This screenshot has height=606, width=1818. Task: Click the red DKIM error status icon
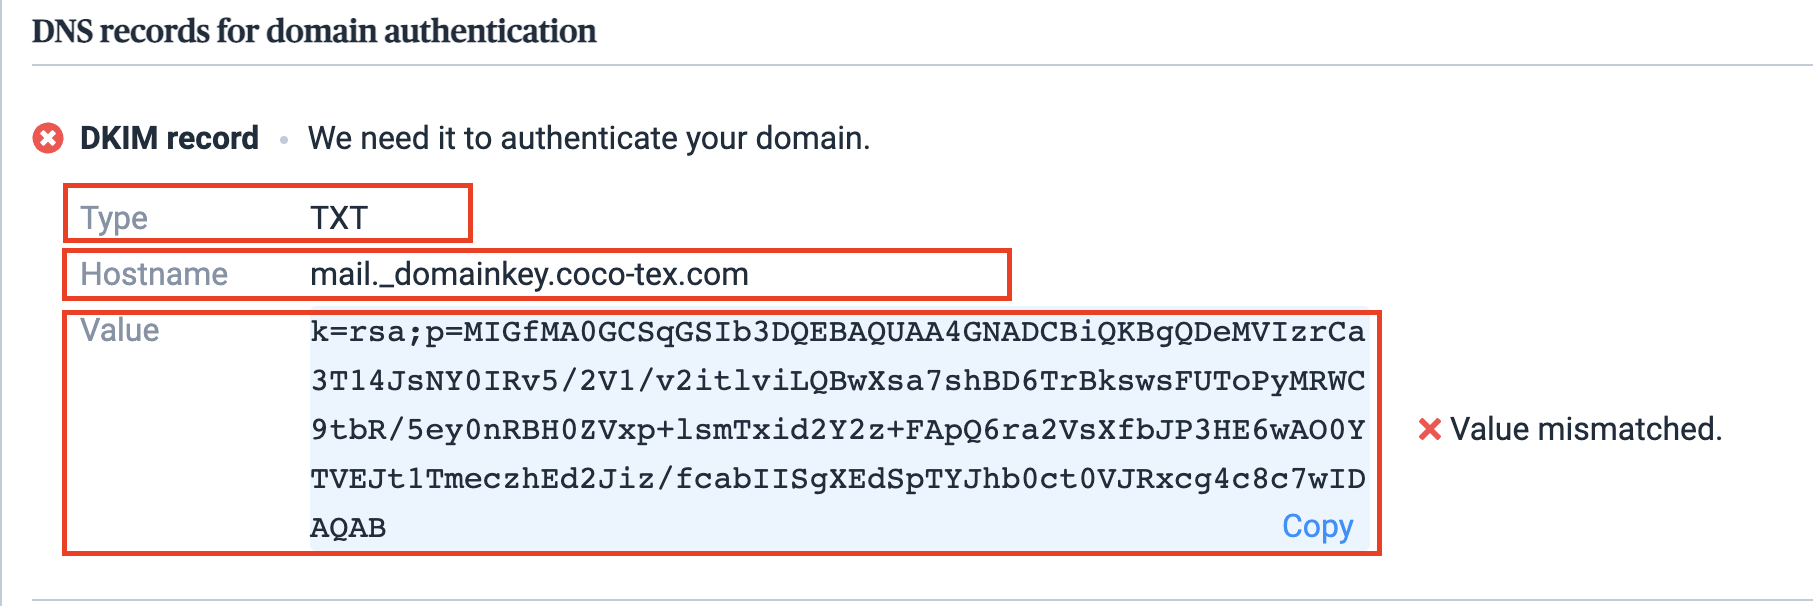(x=48, y=138)
